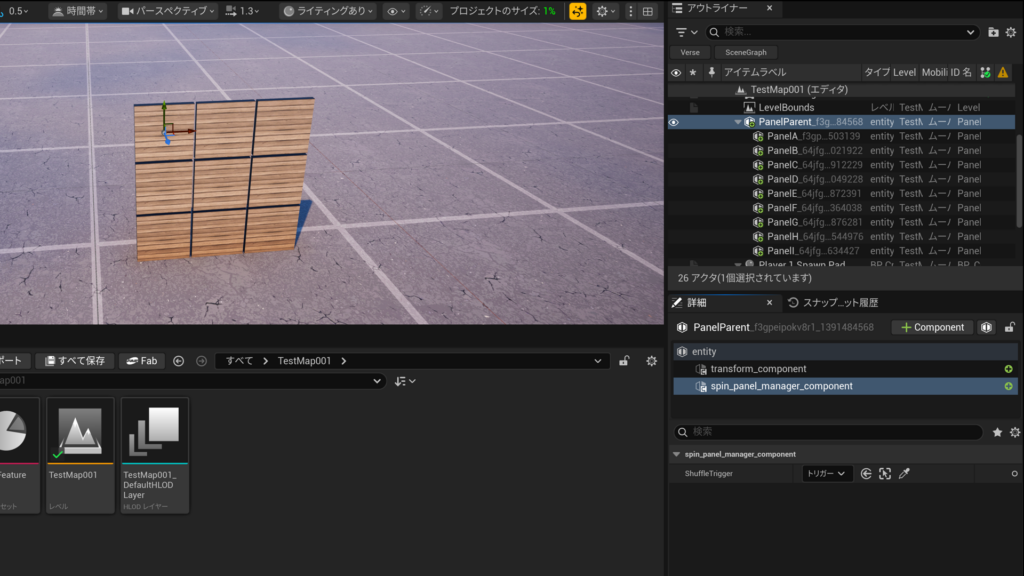Hide PanelParent using its eye icon
This screenshot has height=576, width=1024.
pyautogui.click(x=674, y=122)
